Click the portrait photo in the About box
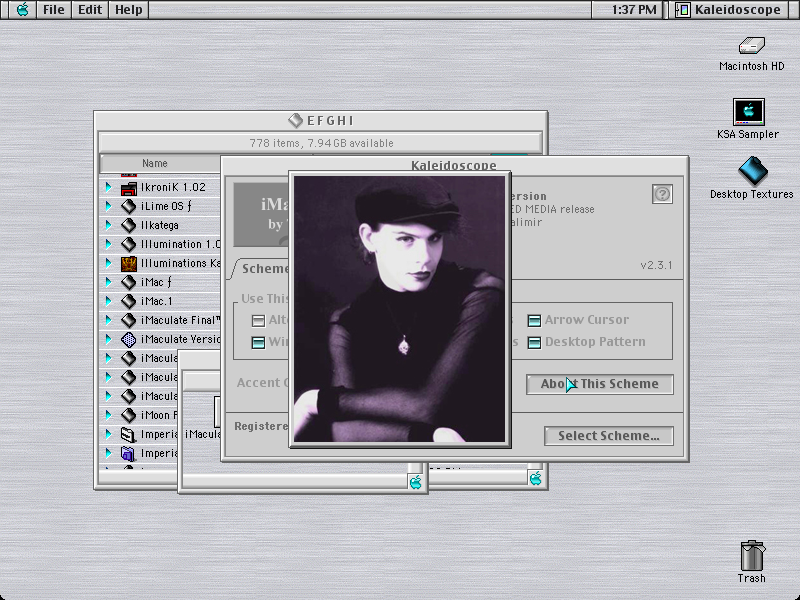800x600 pixels. (399, 309)
